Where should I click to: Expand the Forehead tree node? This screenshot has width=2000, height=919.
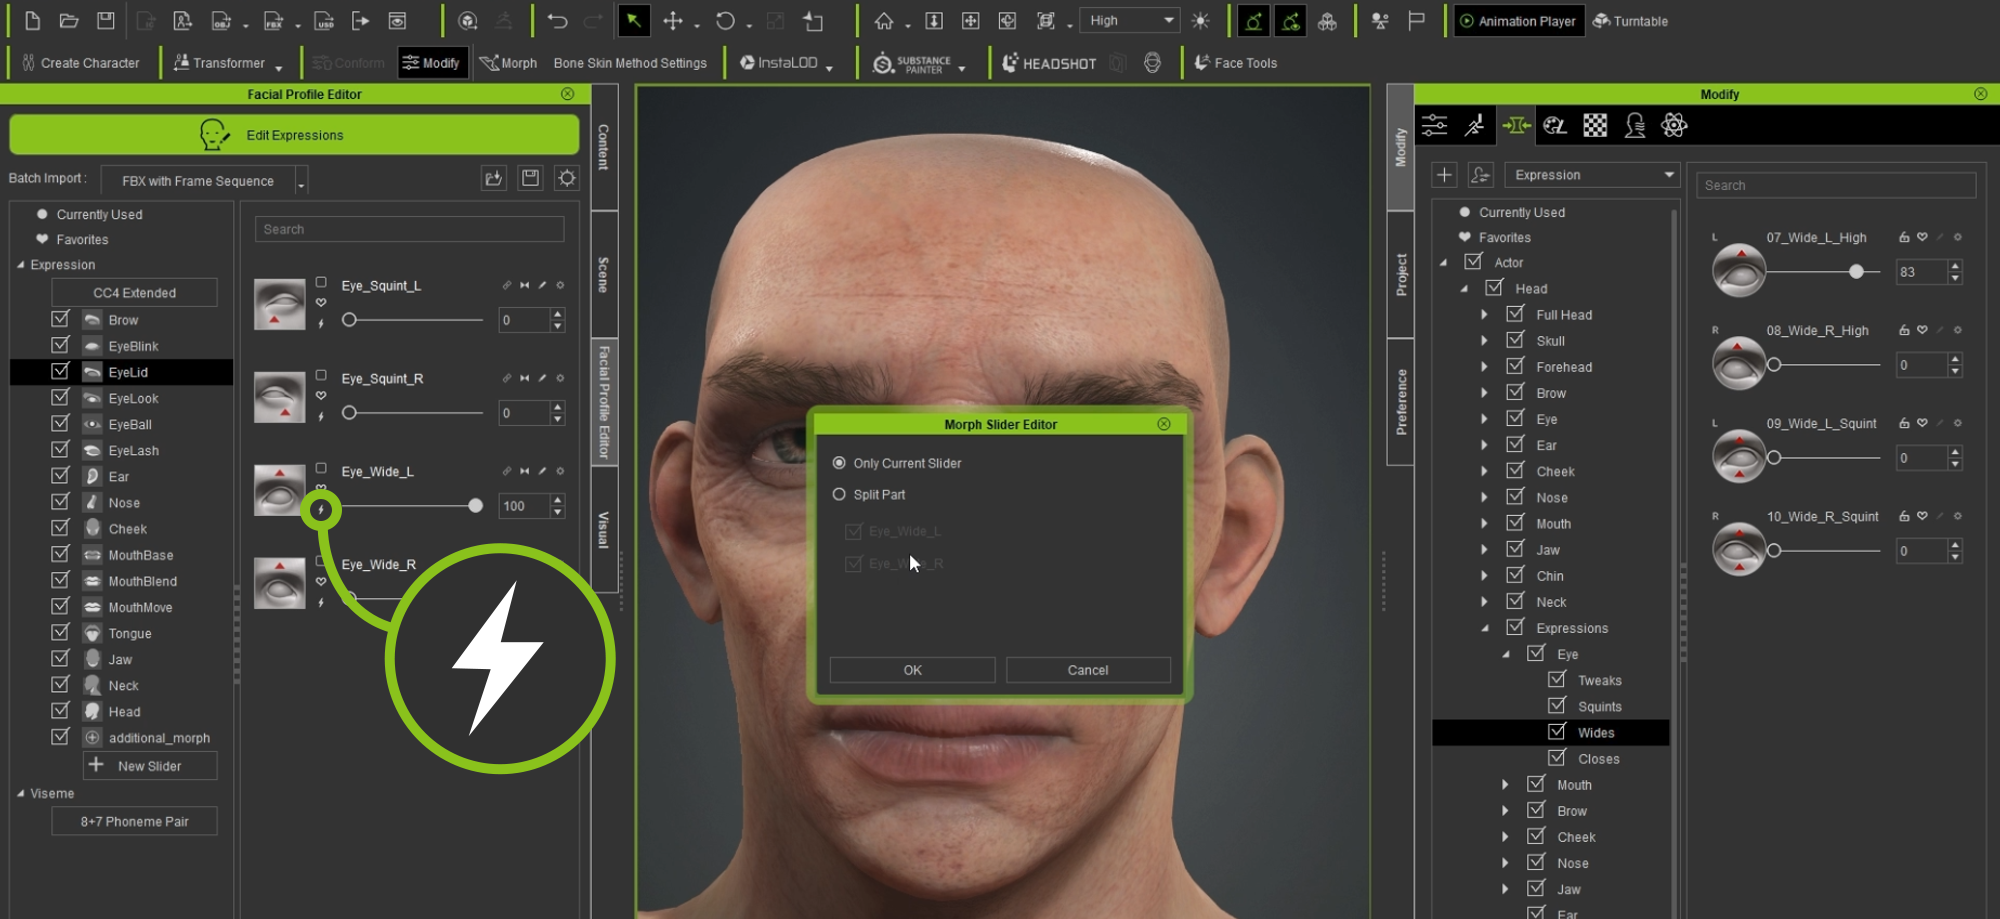[x=1484, y=367]
